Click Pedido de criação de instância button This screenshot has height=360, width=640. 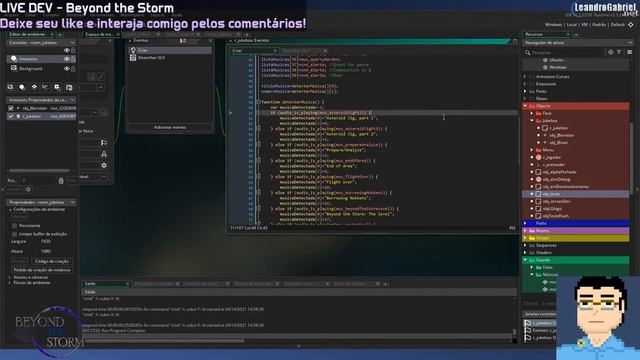coord(42,270)
